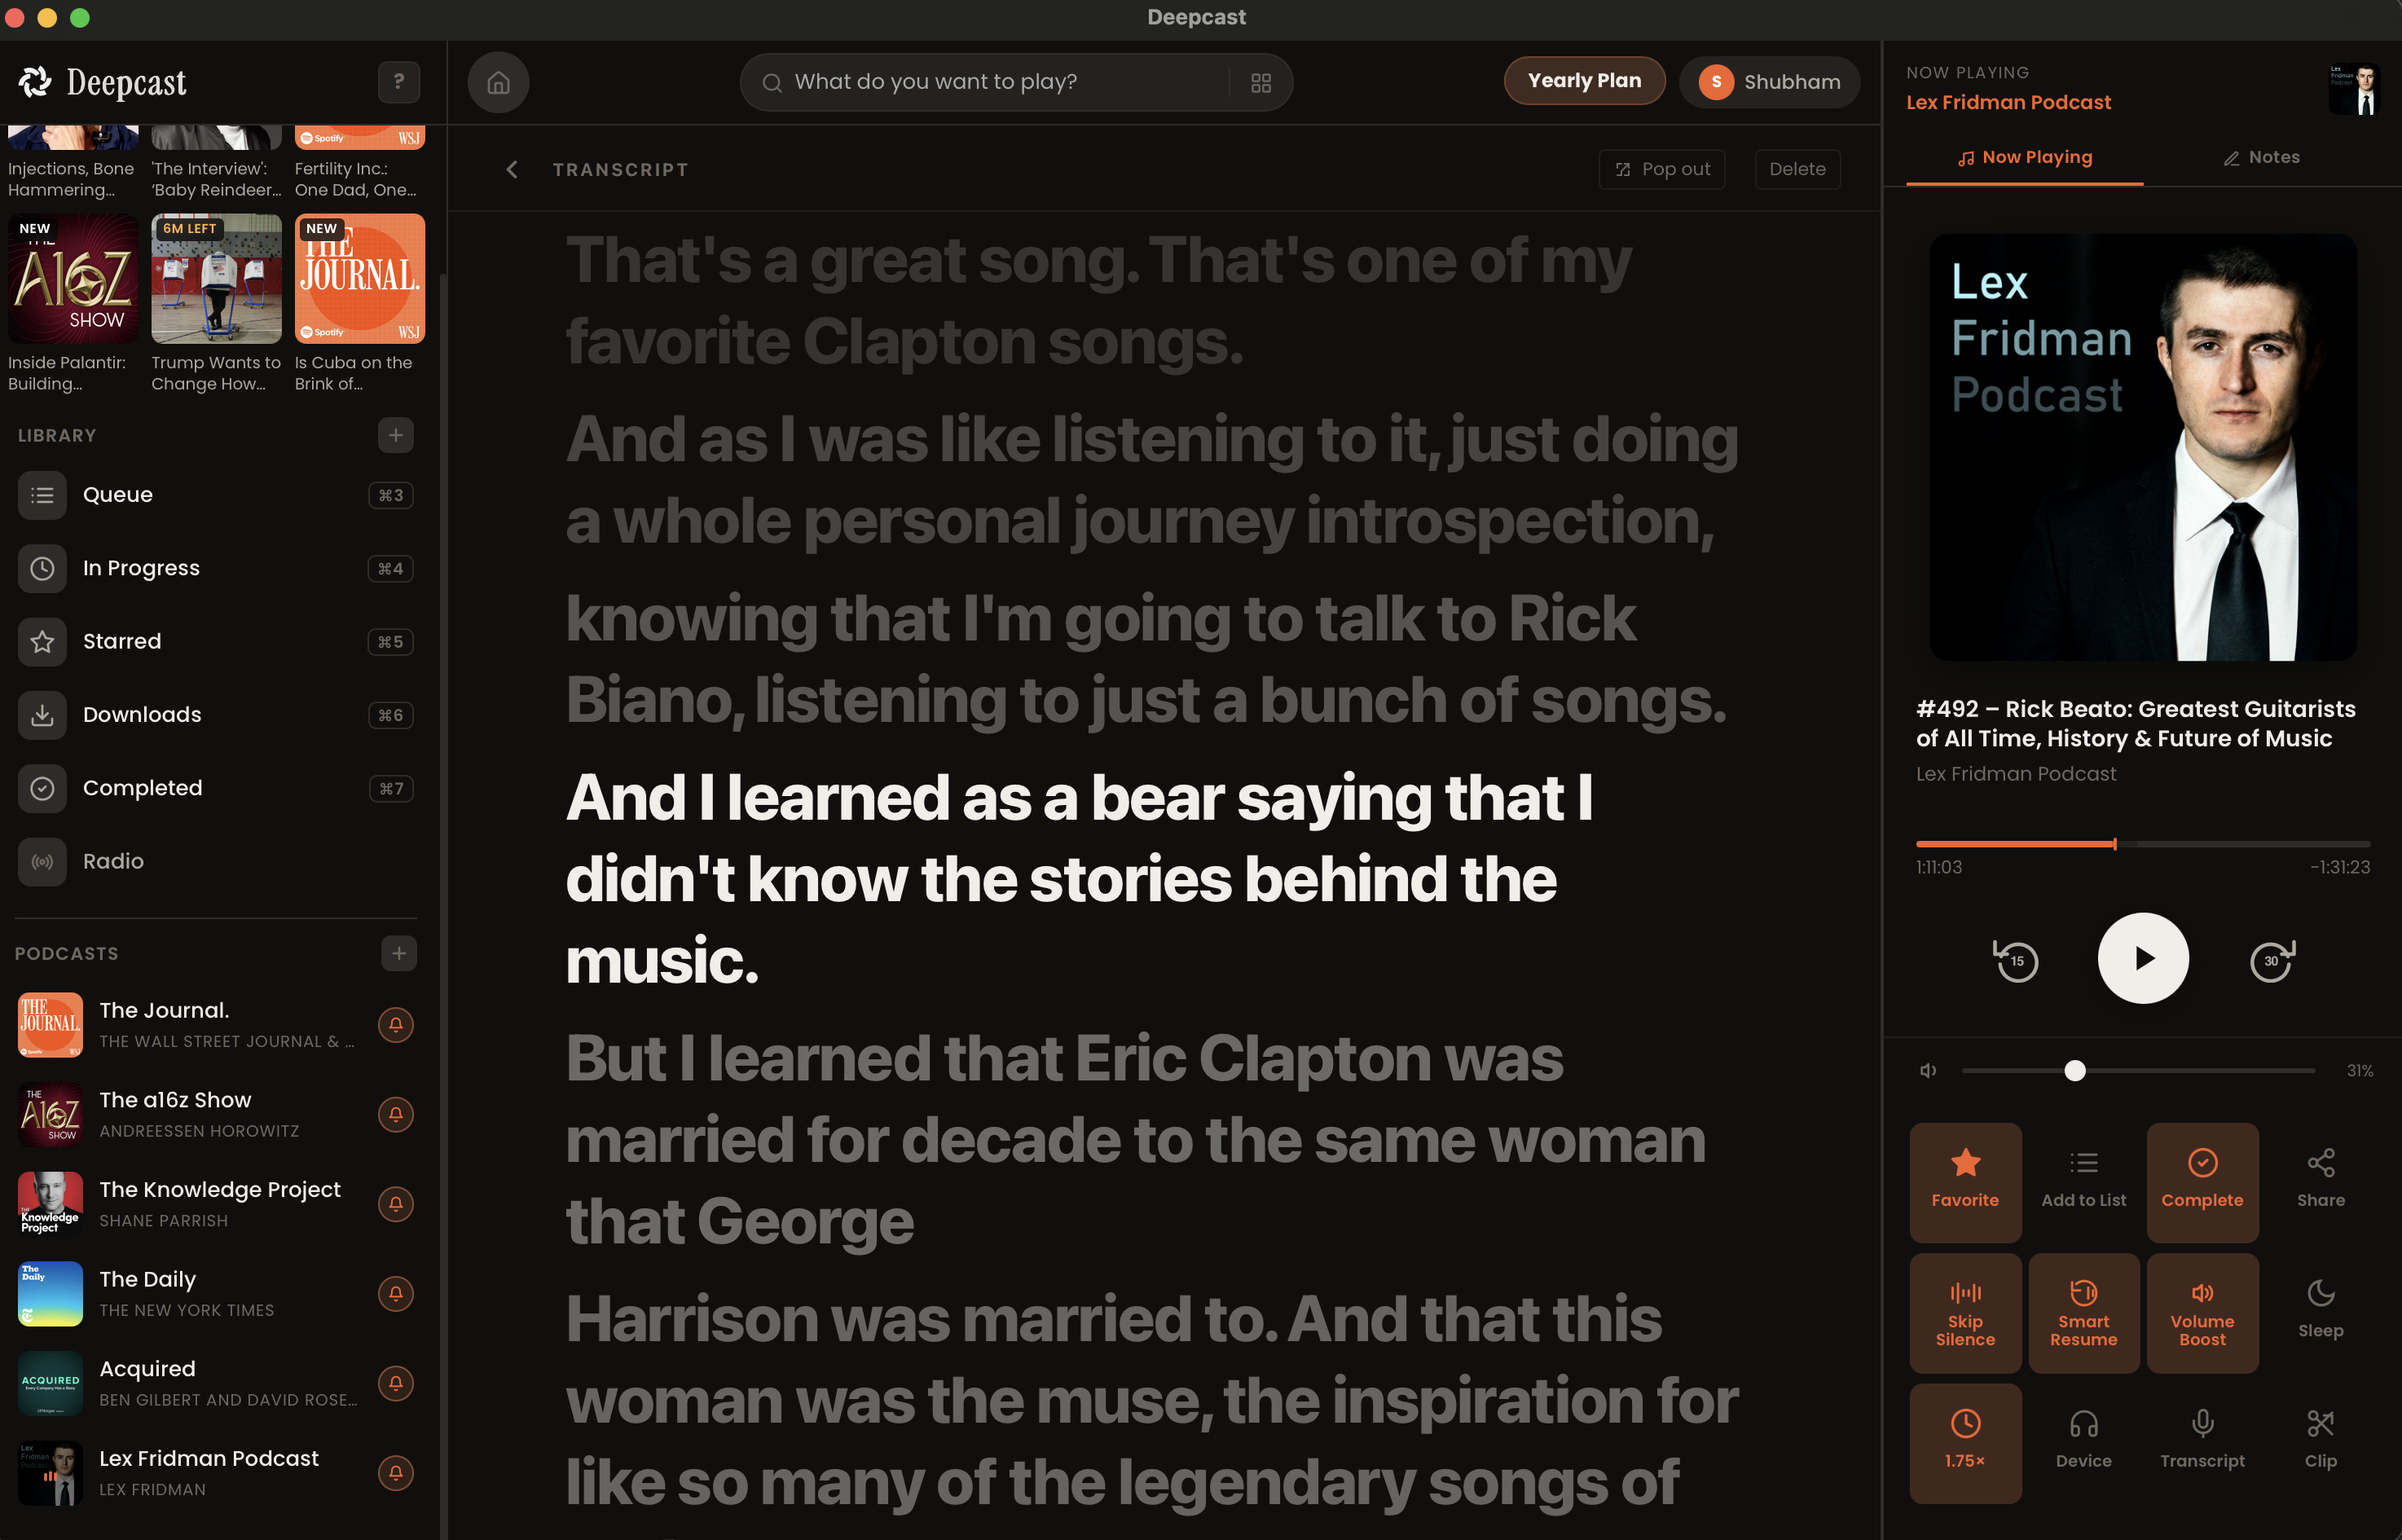Screen dimensions: 2402x1540
Task: Open In Progress from the library
Action: click(140, 568)
